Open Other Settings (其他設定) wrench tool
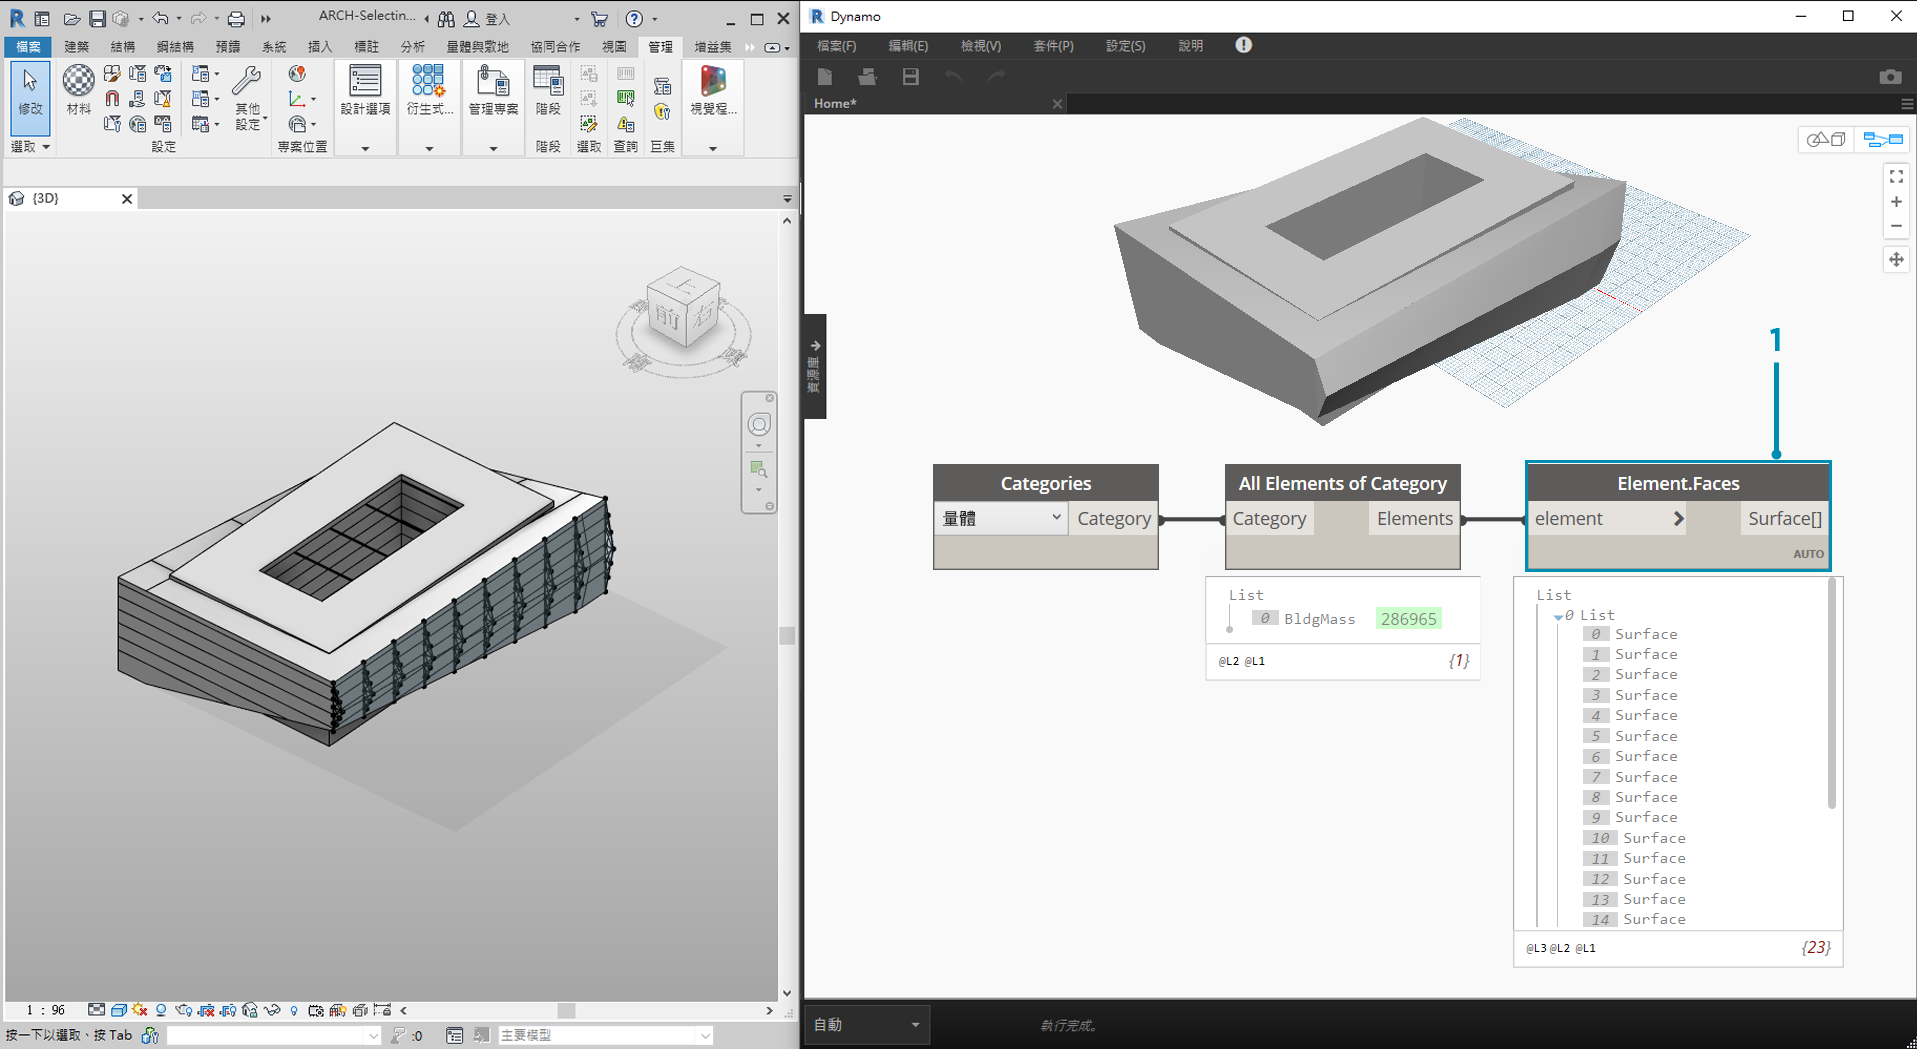Image resolution: width=1917 pixels, height=1049 pixels. point(247,97)
